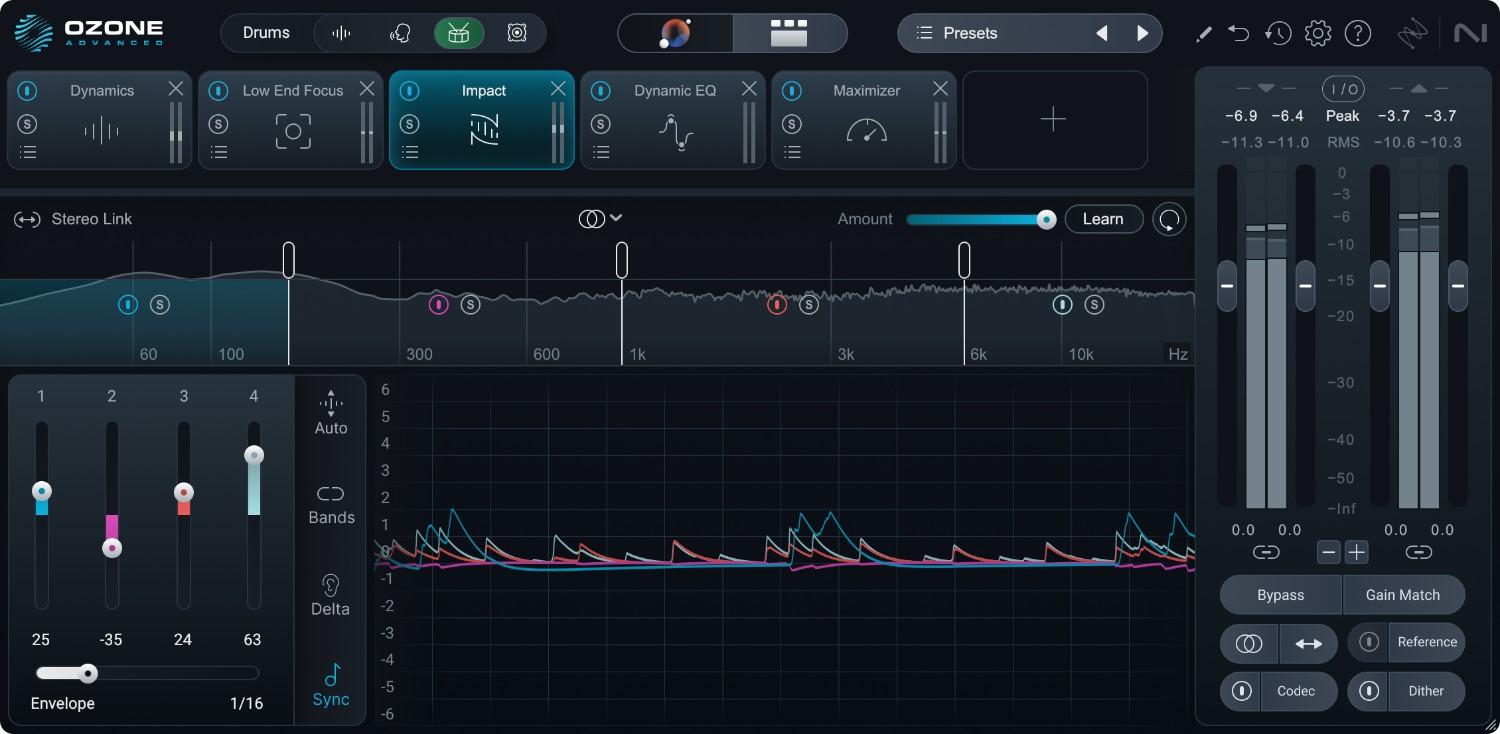Toggle the Dither power button

point(1369,691)
